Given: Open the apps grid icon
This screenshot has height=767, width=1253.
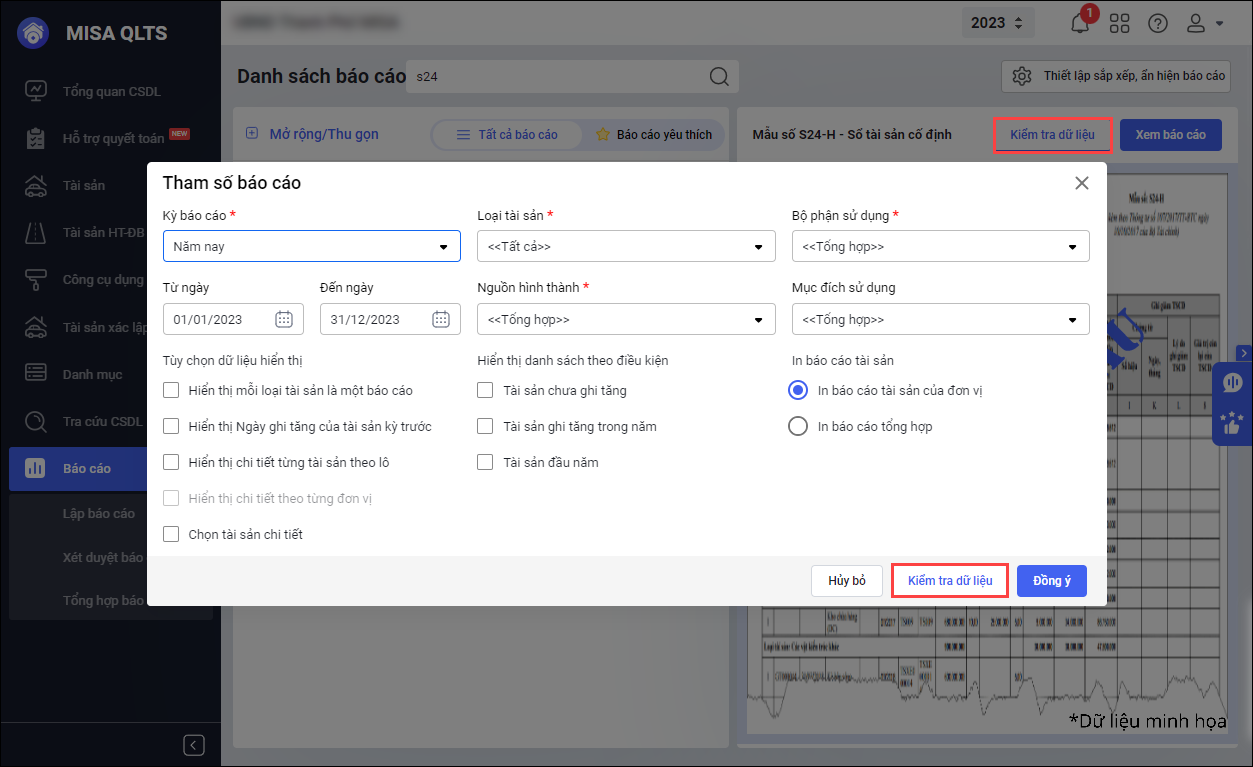Looking at the screenshot, I should (x=1119, y=23).
